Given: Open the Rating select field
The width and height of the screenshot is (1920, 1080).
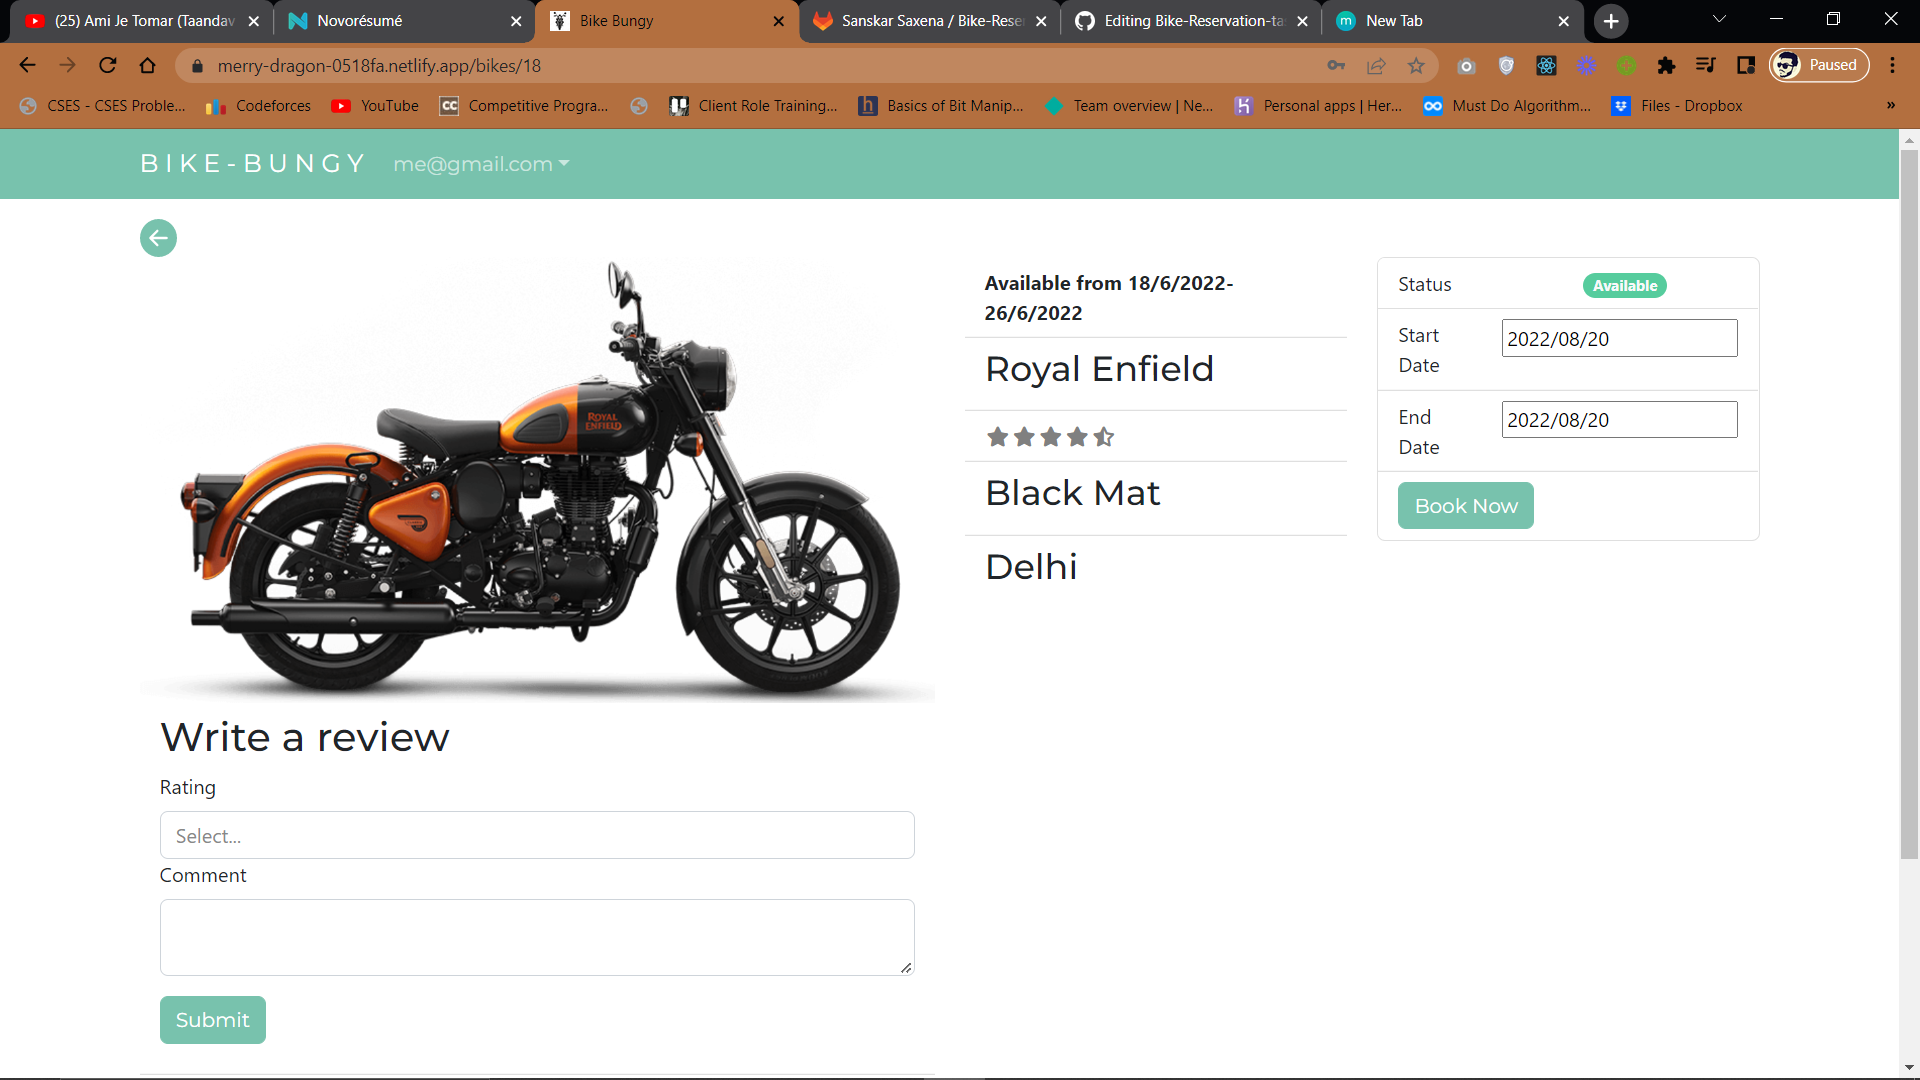Looking at the screenshot, I should coord(537,835).
